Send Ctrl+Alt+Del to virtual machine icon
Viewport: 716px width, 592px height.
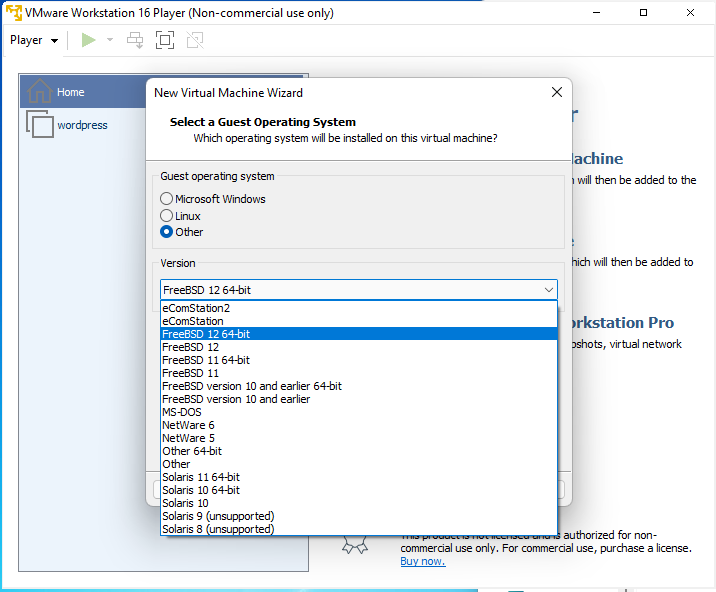coord(135,40)
